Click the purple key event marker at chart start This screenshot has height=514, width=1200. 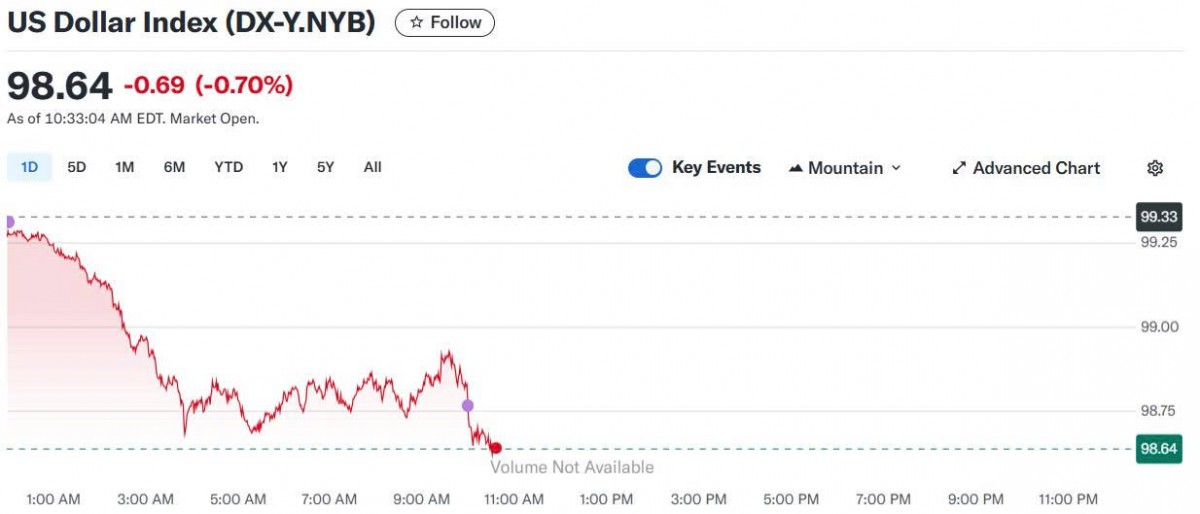click(x=9, y=222)
